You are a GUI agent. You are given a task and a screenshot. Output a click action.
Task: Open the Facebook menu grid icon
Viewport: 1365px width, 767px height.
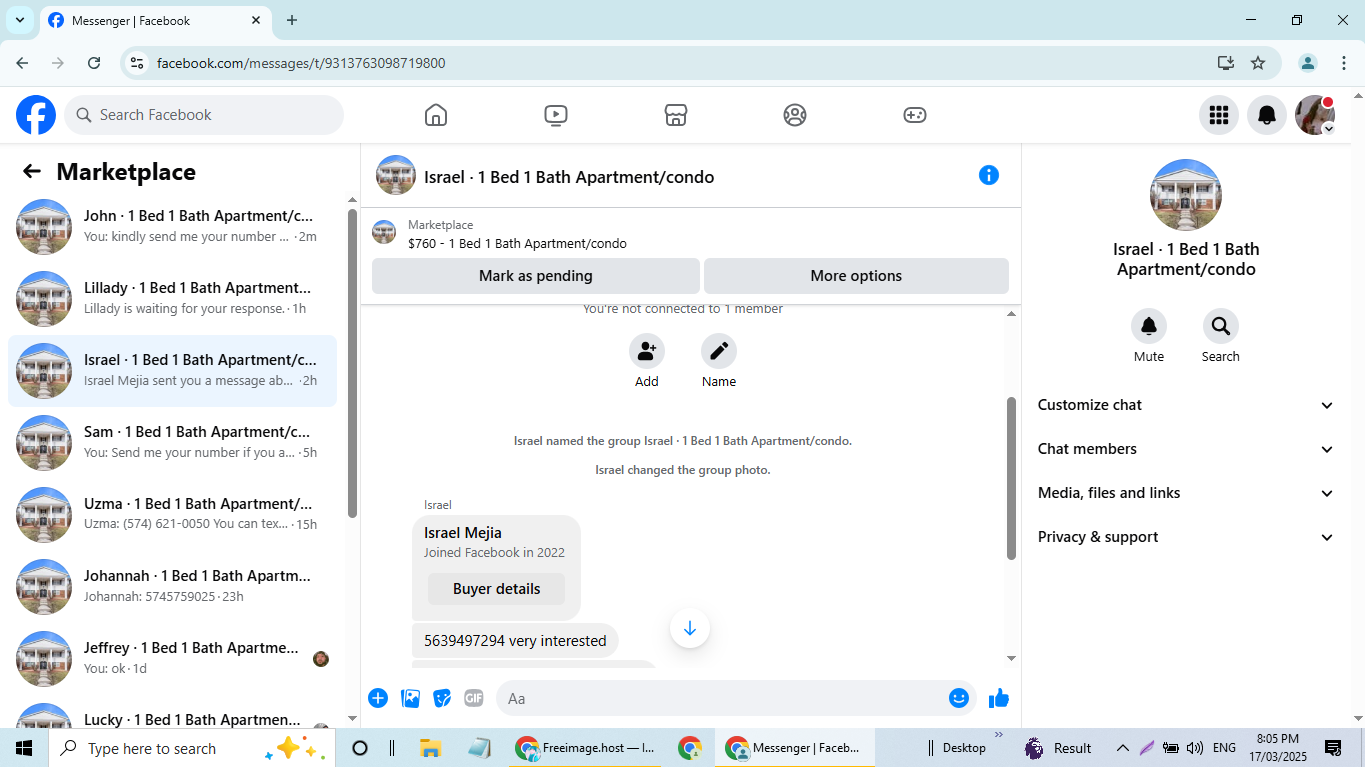click(x=1219, y=115)
